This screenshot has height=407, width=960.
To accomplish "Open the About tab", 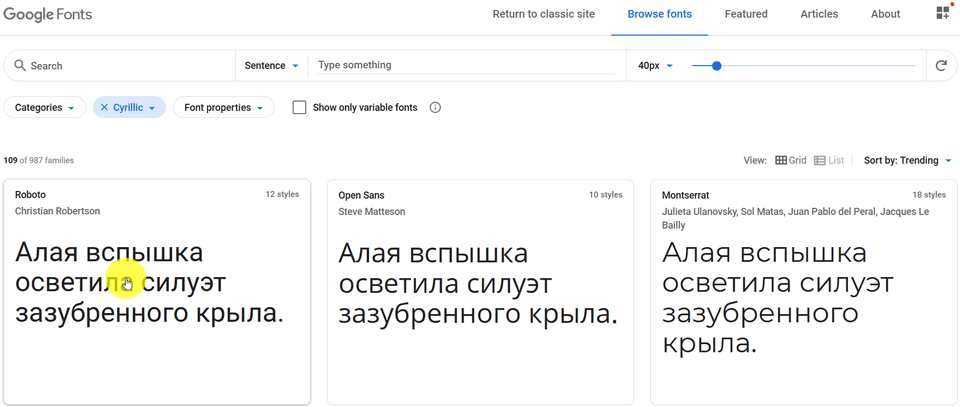I will click(885, 14).
